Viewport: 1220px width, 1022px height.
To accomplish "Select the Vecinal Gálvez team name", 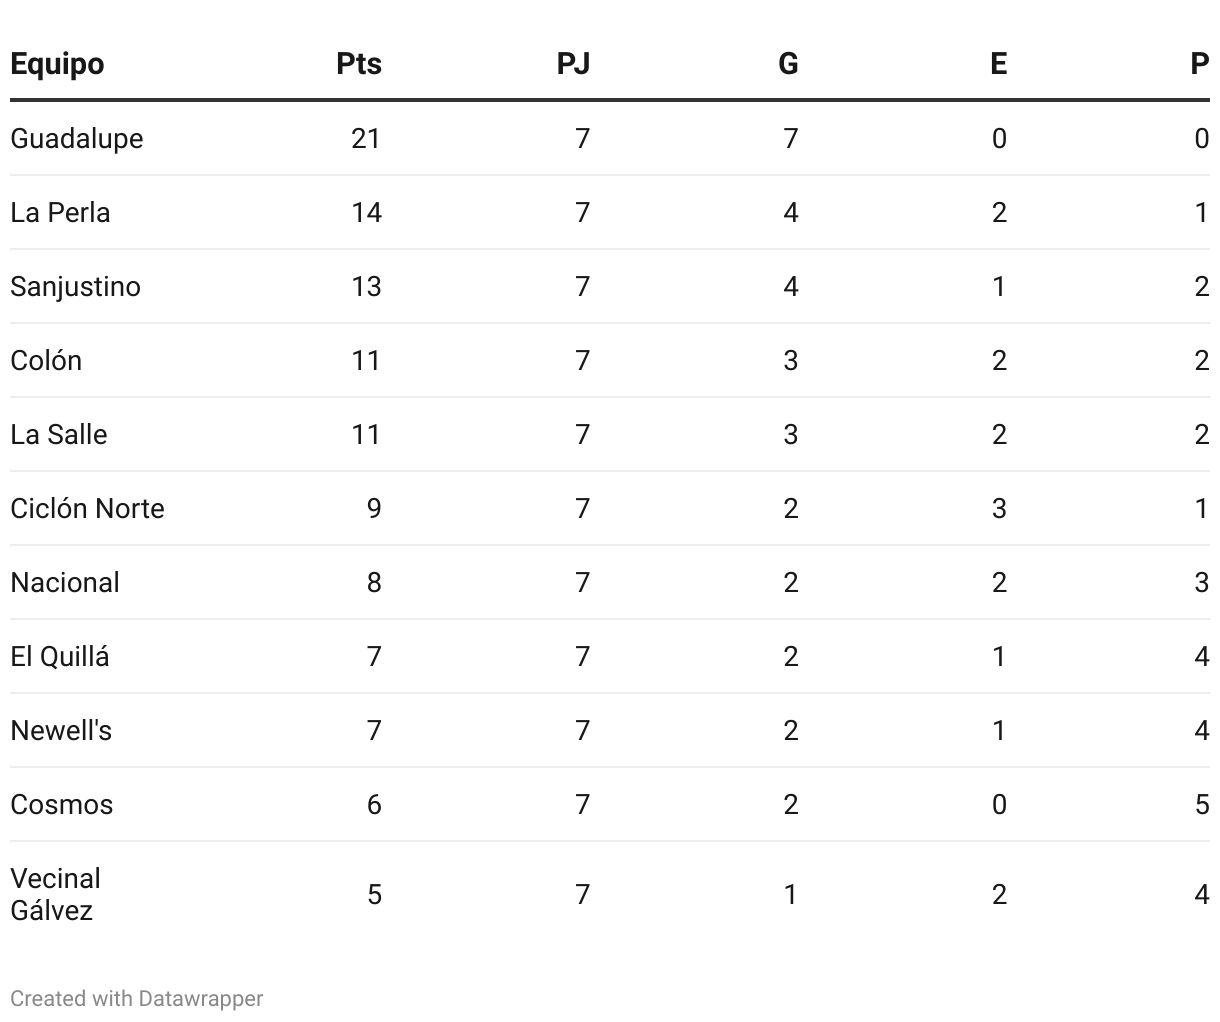I will [56, 894].
